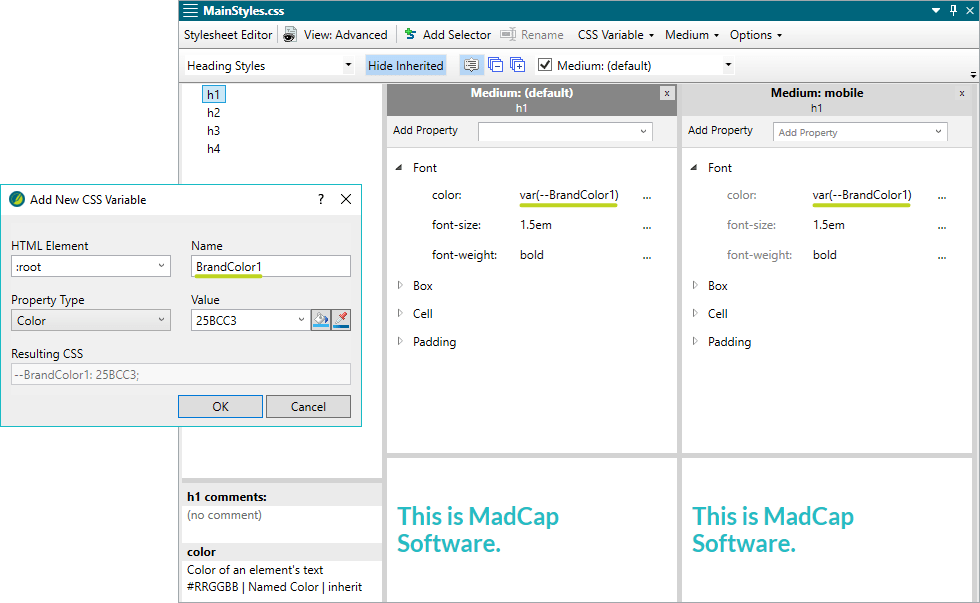Click the eyedropper icon beside Value

[x=341, y=320]
